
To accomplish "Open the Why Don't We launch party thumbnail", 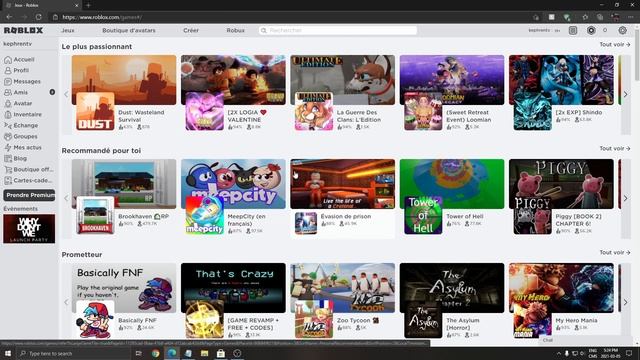I will tap(29, 229).
